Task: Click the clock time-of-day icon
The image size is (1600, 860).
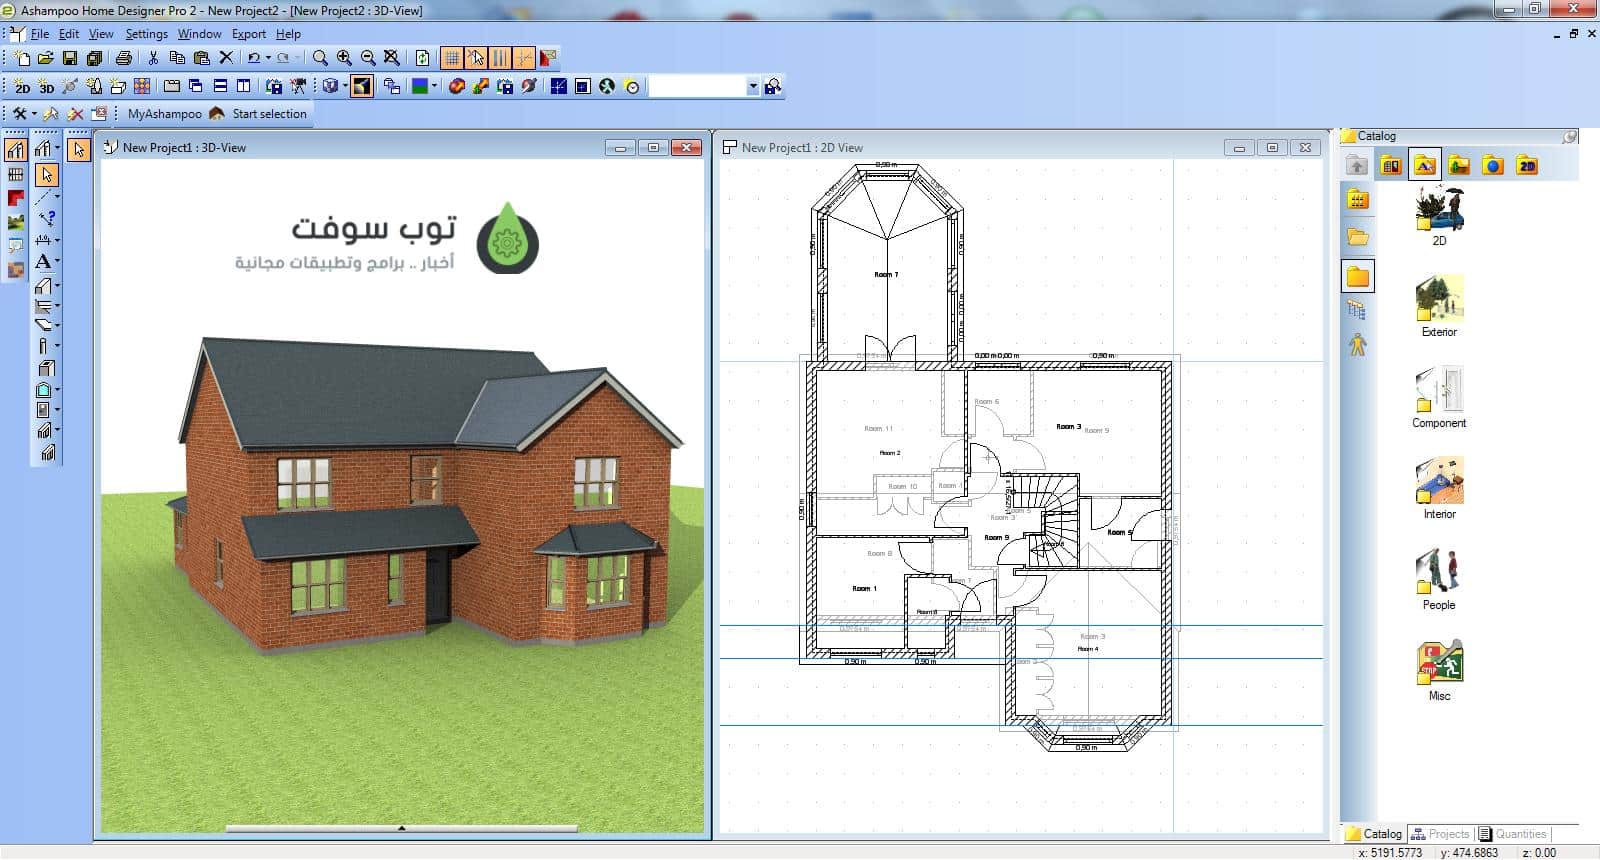Action: pyautogui.click(x=632, y=87)
